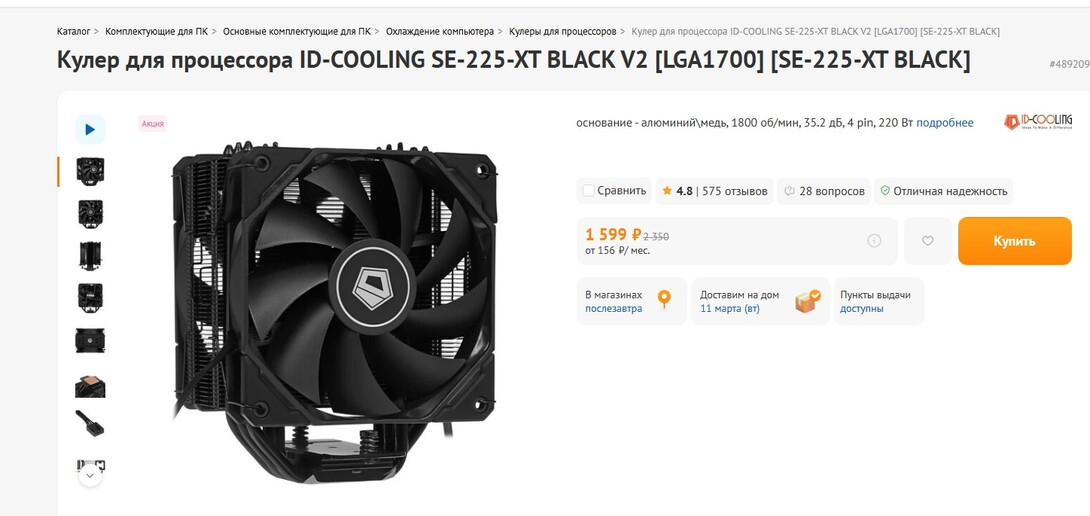Open 575 отзывов reviews
1090x516 pixels.
[735, 191]
